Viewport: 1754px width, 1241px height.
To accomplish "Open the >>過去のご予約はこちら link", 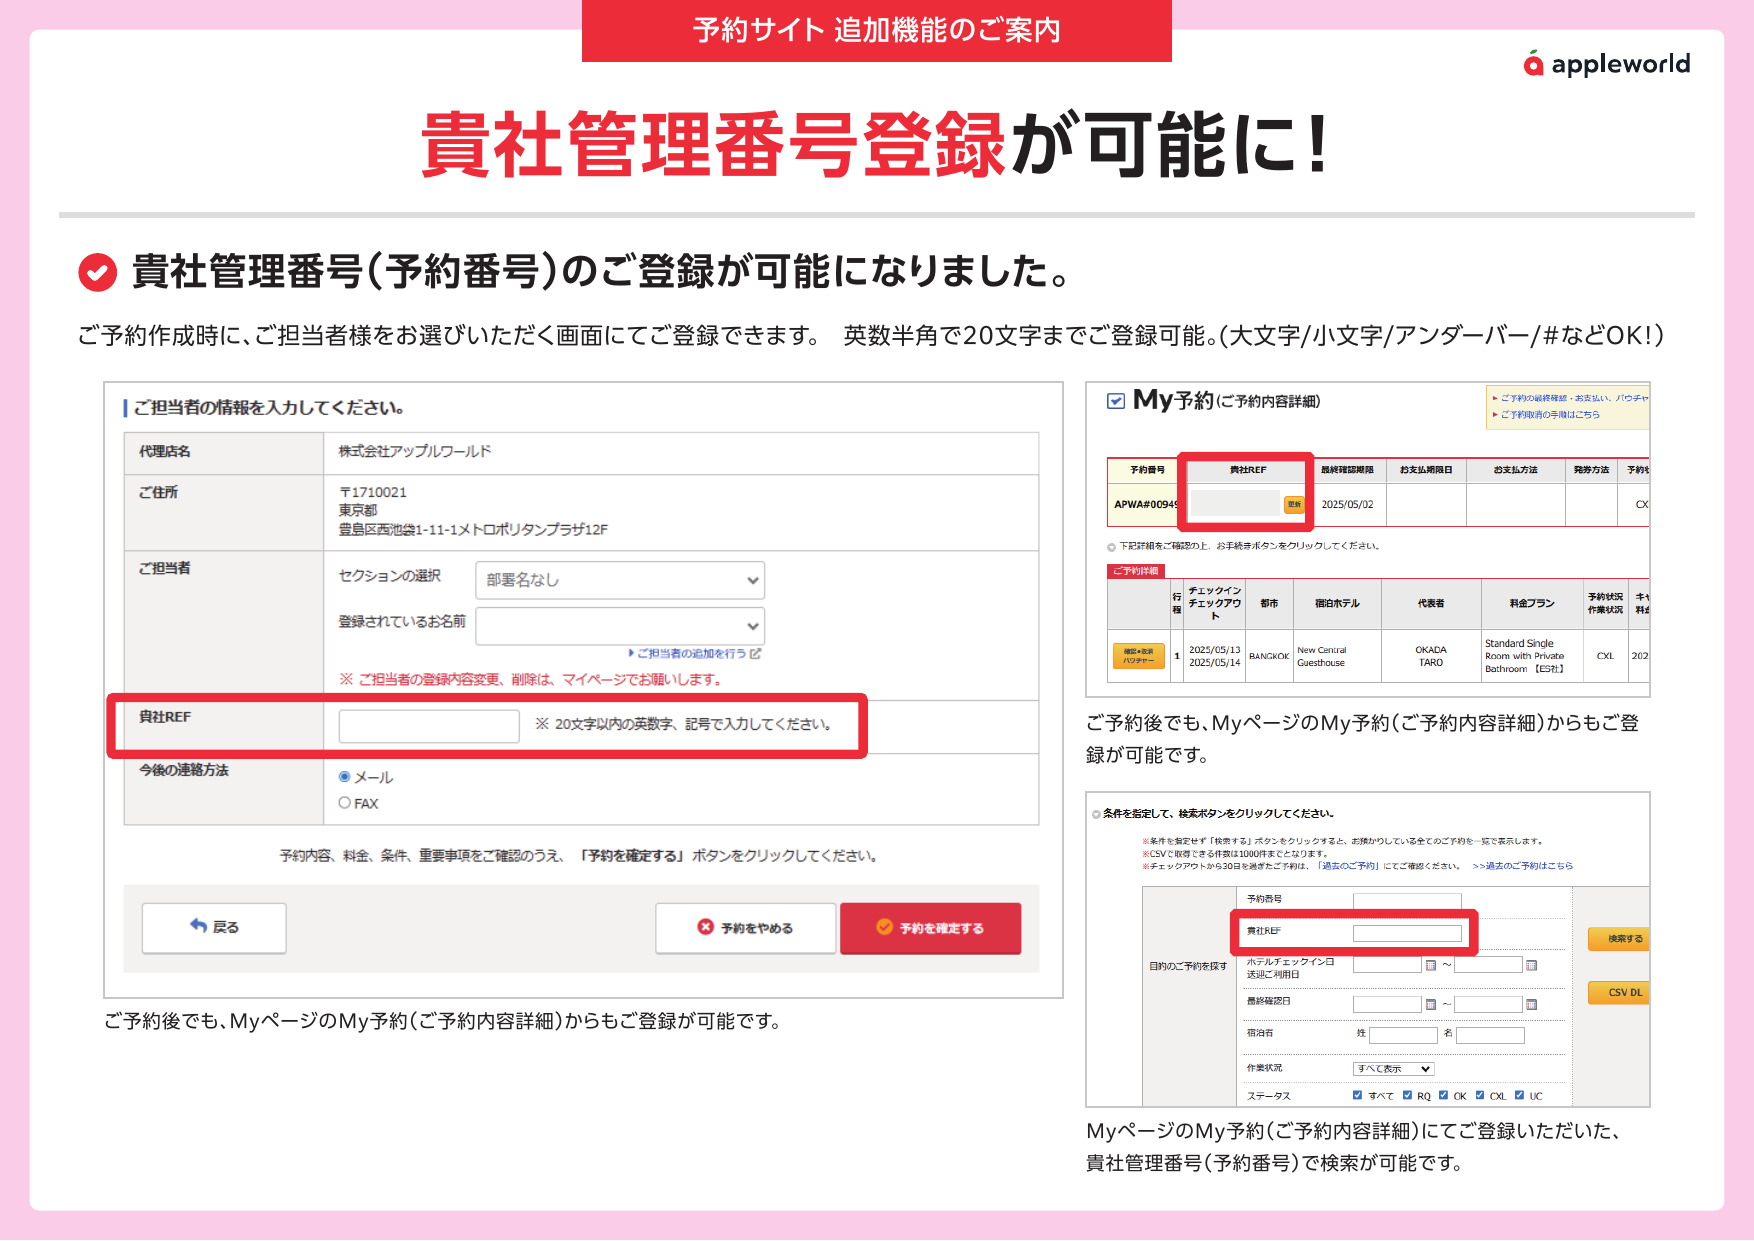I will tap(1522, 866).
